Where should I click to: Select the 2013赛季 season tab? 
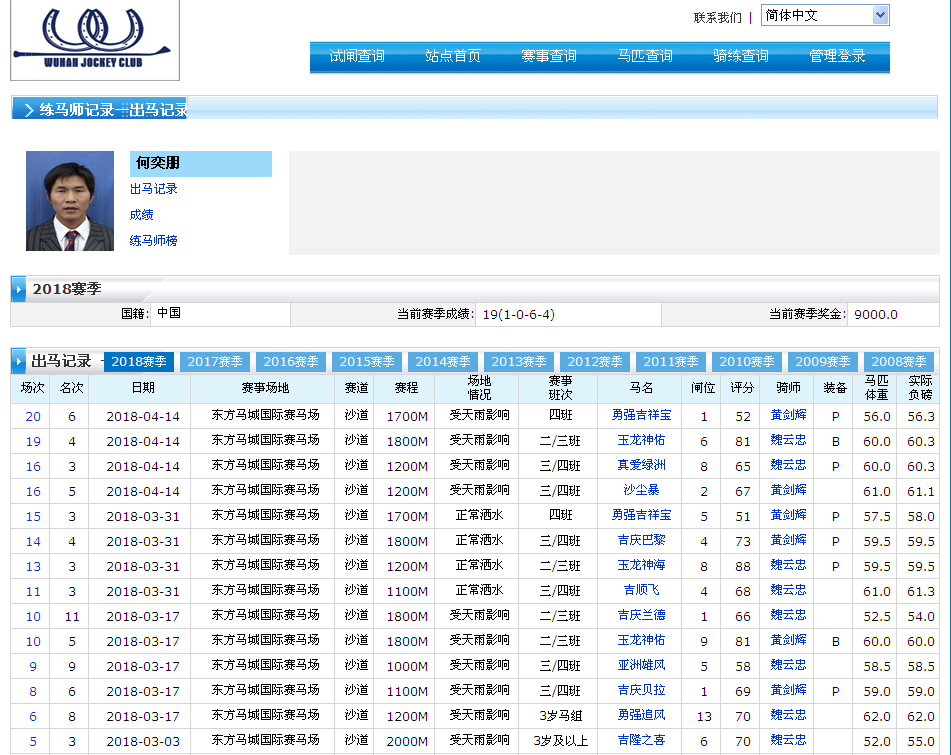click(x=519, y=362)
